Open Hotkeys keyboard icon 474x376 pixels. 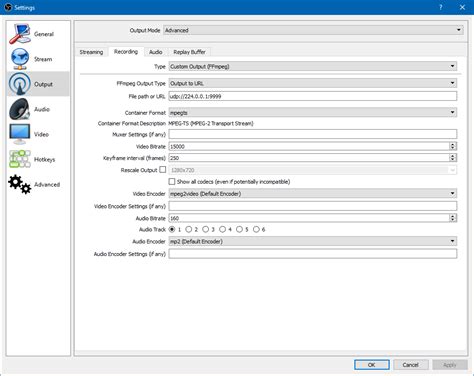(x=20, y=159)
